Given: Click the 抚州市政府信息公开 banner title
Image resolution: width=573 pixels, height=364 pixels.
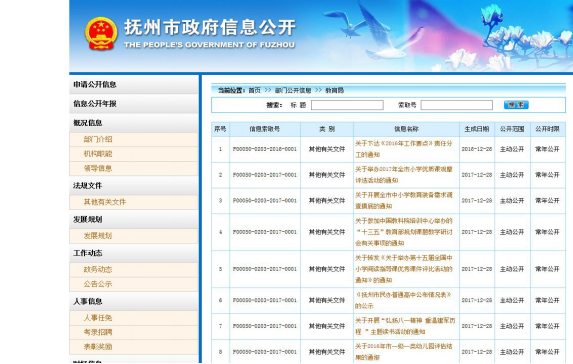Looking at the screenshot, I should point(210,28).
